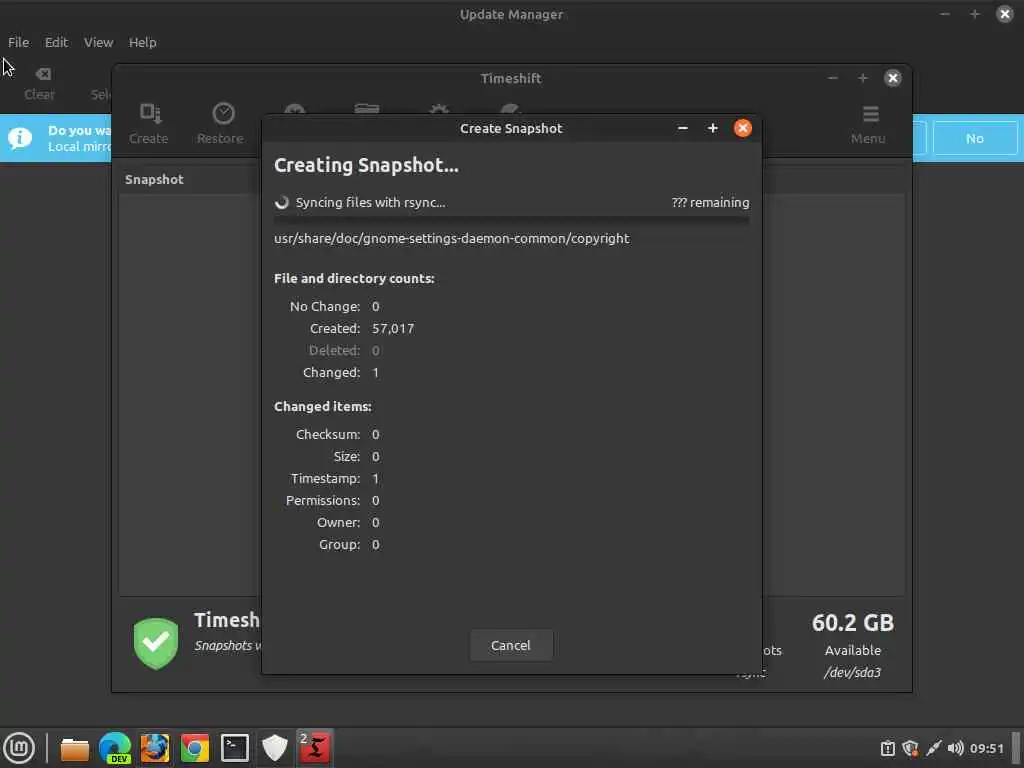Viewport: 1024px width, 768px height.
Task: Open the View menu in Update Manager
Action: coord(98,42)
